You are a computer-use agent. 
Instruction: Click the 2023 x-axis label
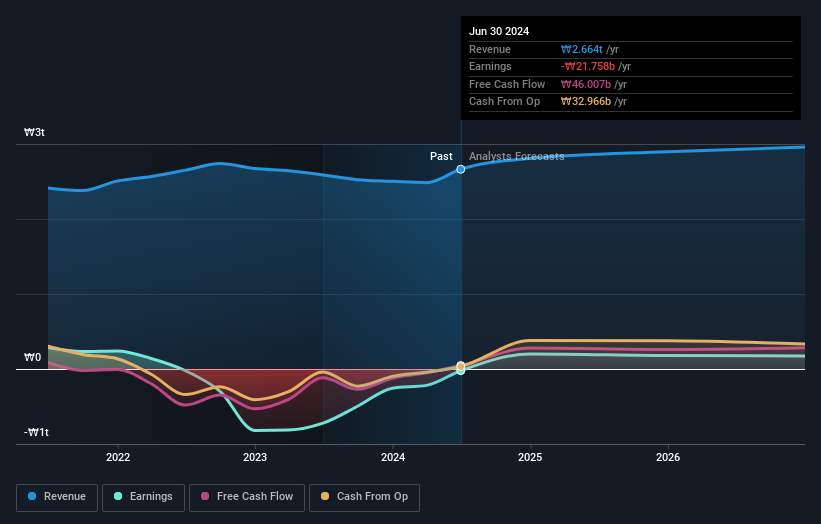(255, 457)
